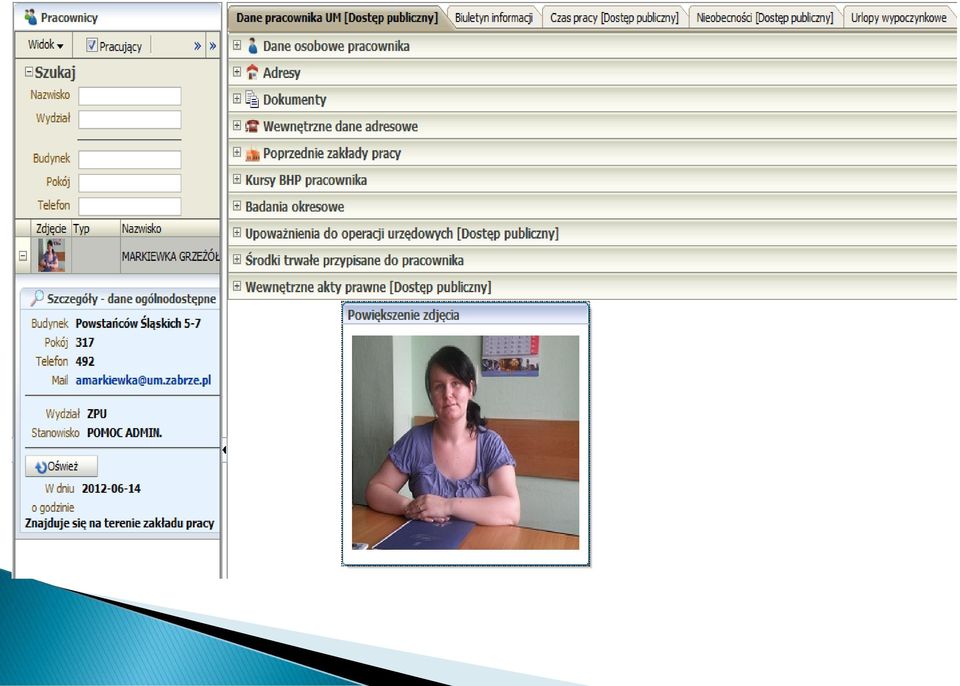Switch to Urlopy wypoczynkowe tab
Image resolution: width=960 pixels, height=686 pixels.
tap(898, 18)
